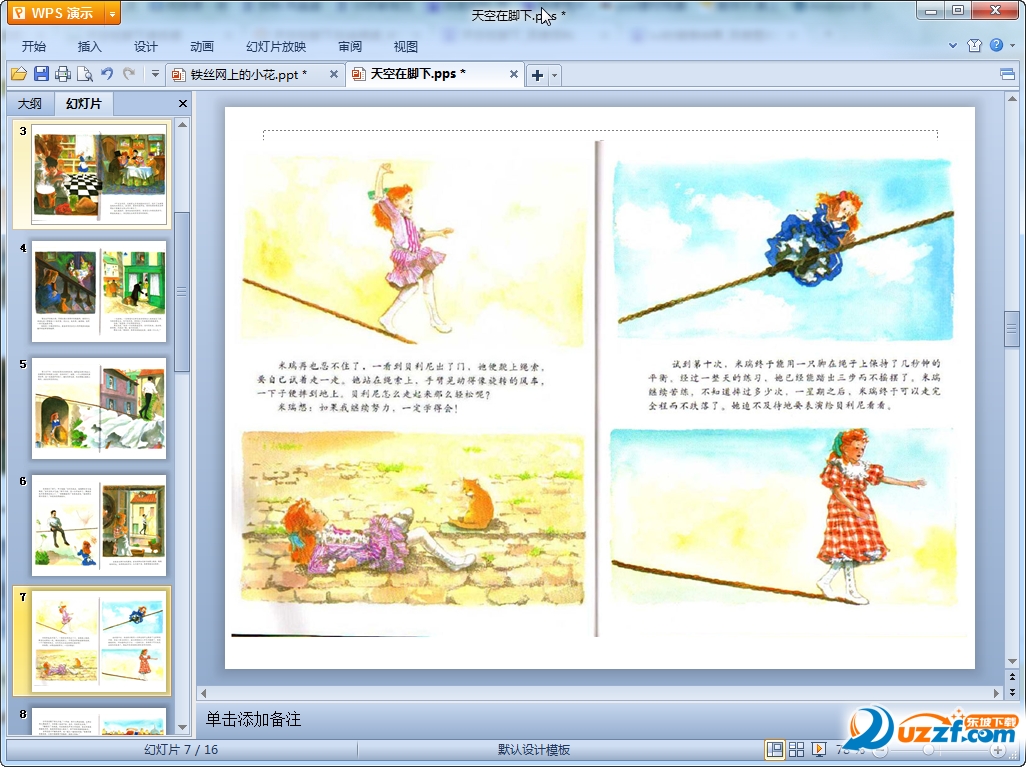Click thumbnail pane scroll down arrow
The image size is (1026, 767).
click(183, 727)
